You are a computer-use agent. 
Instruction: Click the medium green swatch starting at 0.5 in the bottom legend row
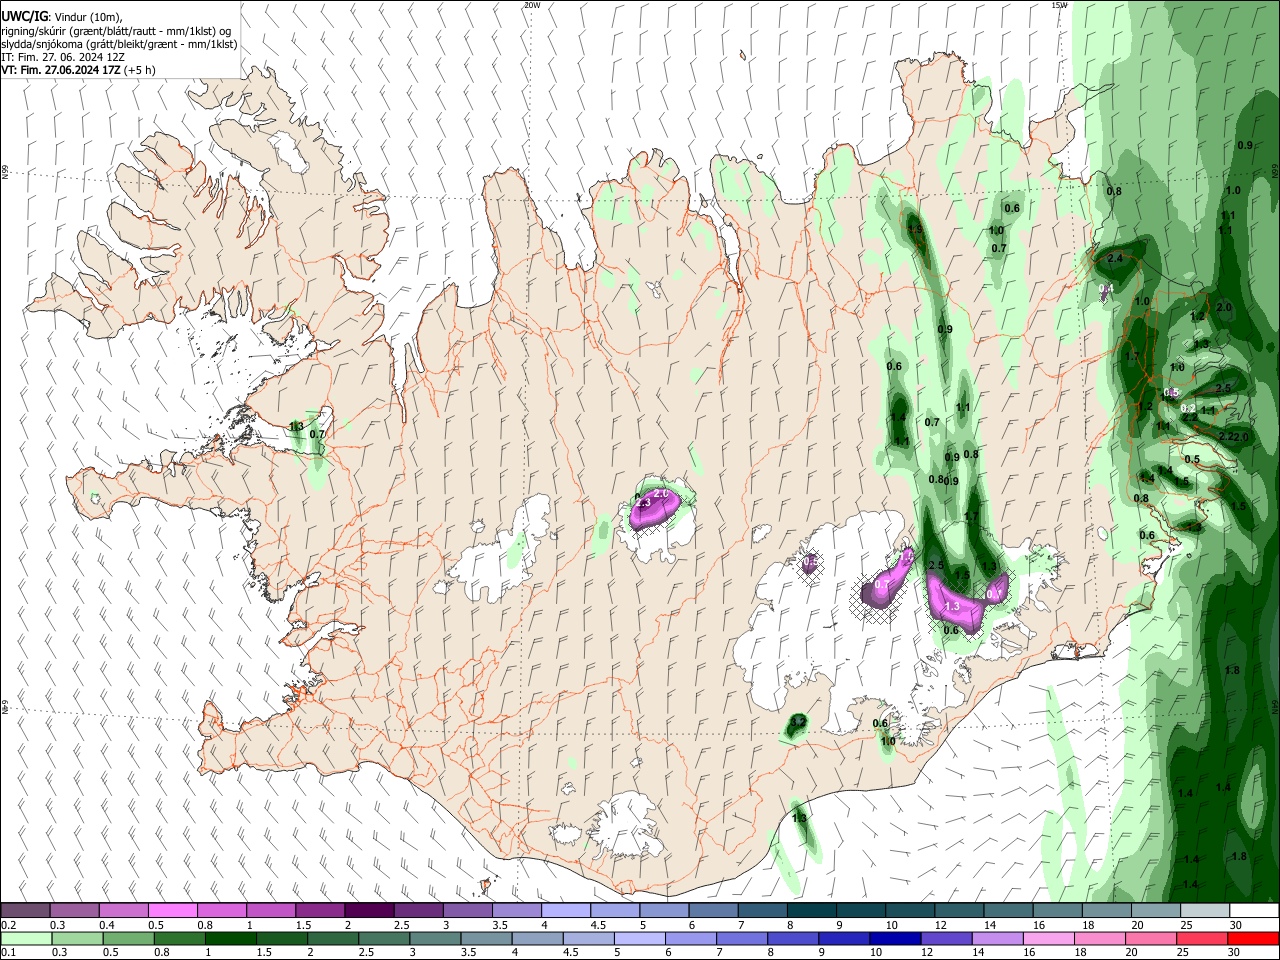tap(129, 938)
